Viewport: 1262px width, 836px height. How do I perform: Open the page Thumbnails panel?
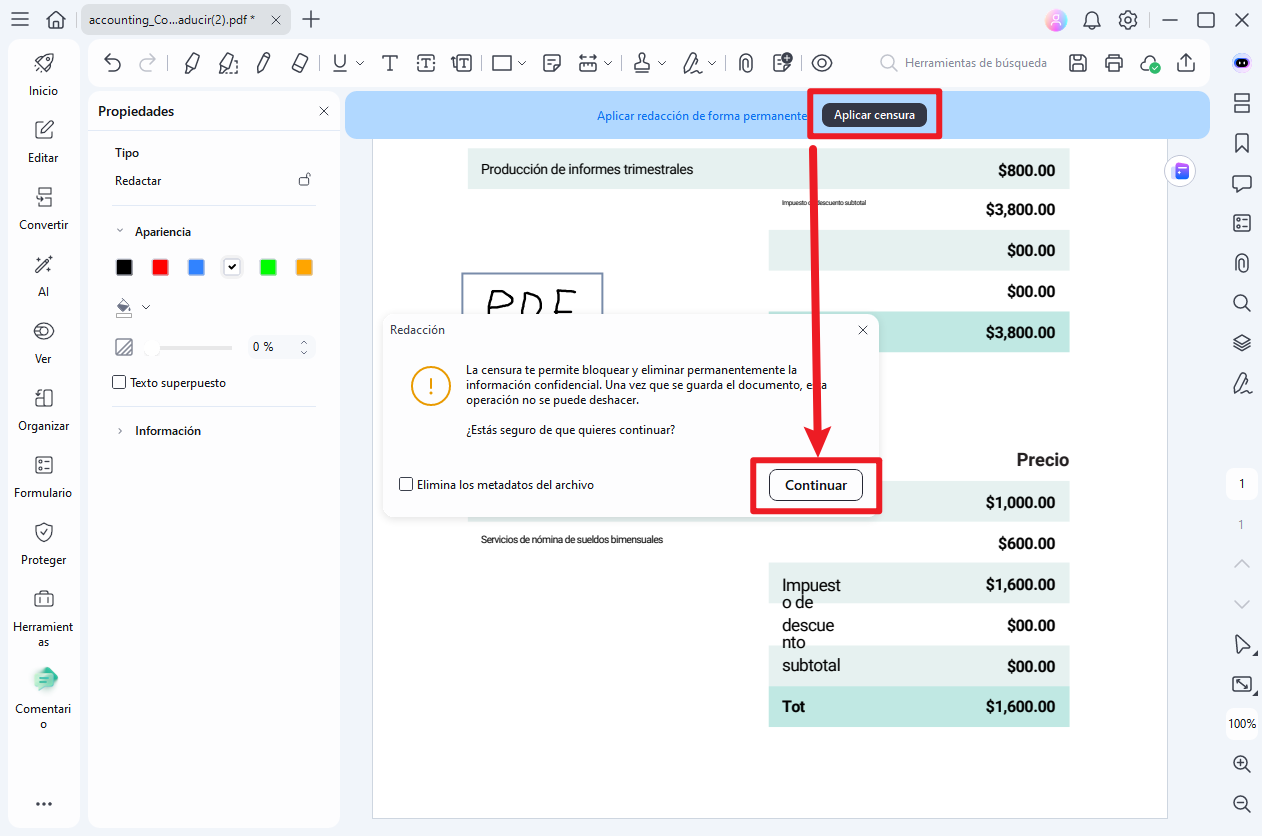(1241, 103)
